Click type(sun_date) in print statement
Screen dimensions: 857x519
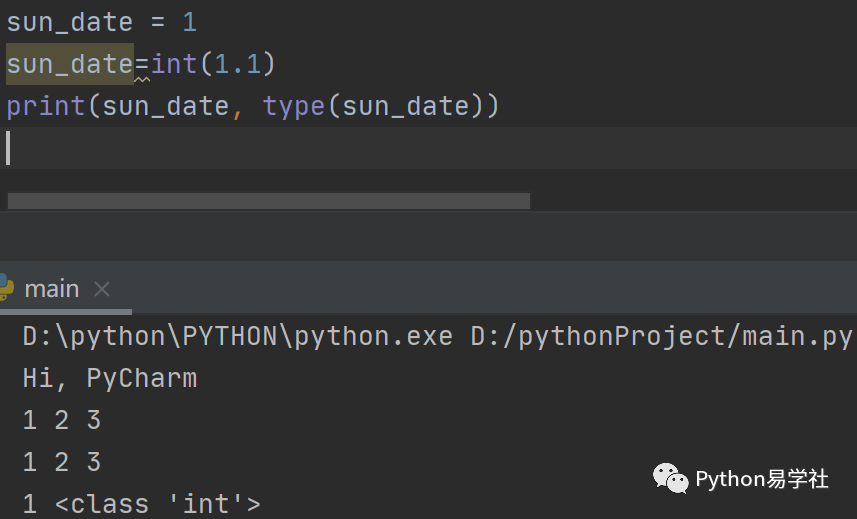coord(373,106)
